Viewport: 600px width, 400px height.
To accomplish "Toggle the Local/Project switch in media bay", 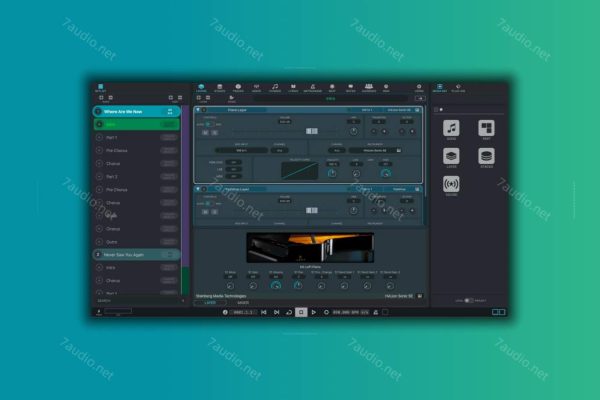I will tap(469, 300).
